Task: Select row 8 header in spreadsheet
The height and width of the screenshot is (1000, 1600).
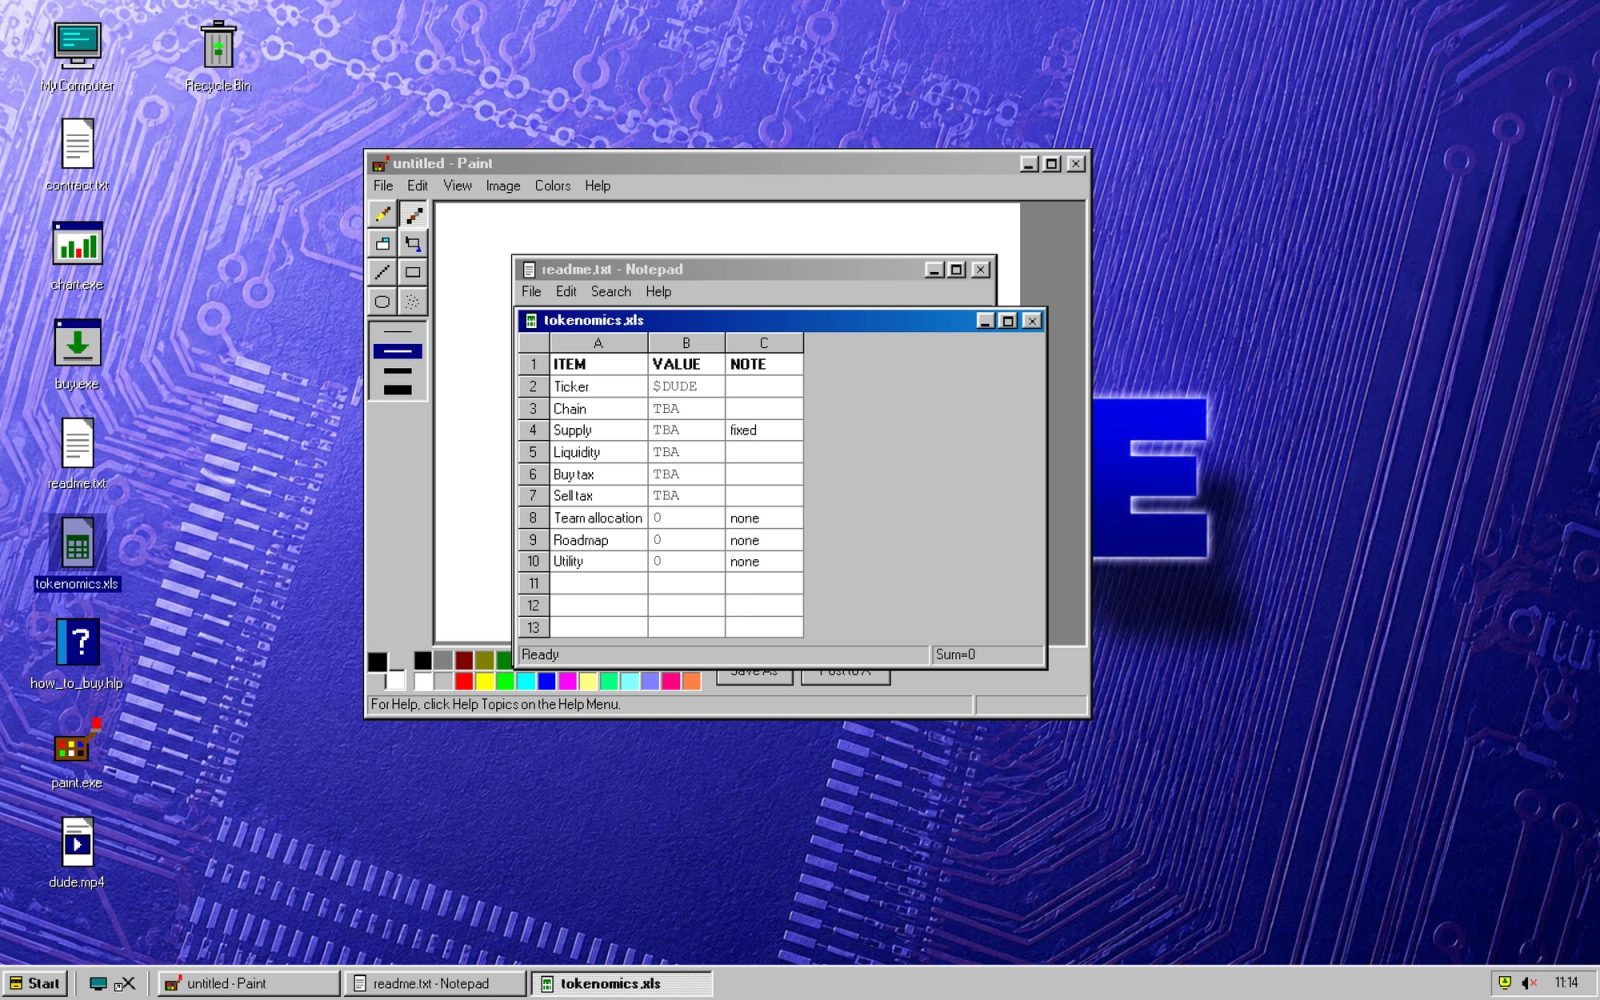Action: pyautogui.click(x=533, y=518)
